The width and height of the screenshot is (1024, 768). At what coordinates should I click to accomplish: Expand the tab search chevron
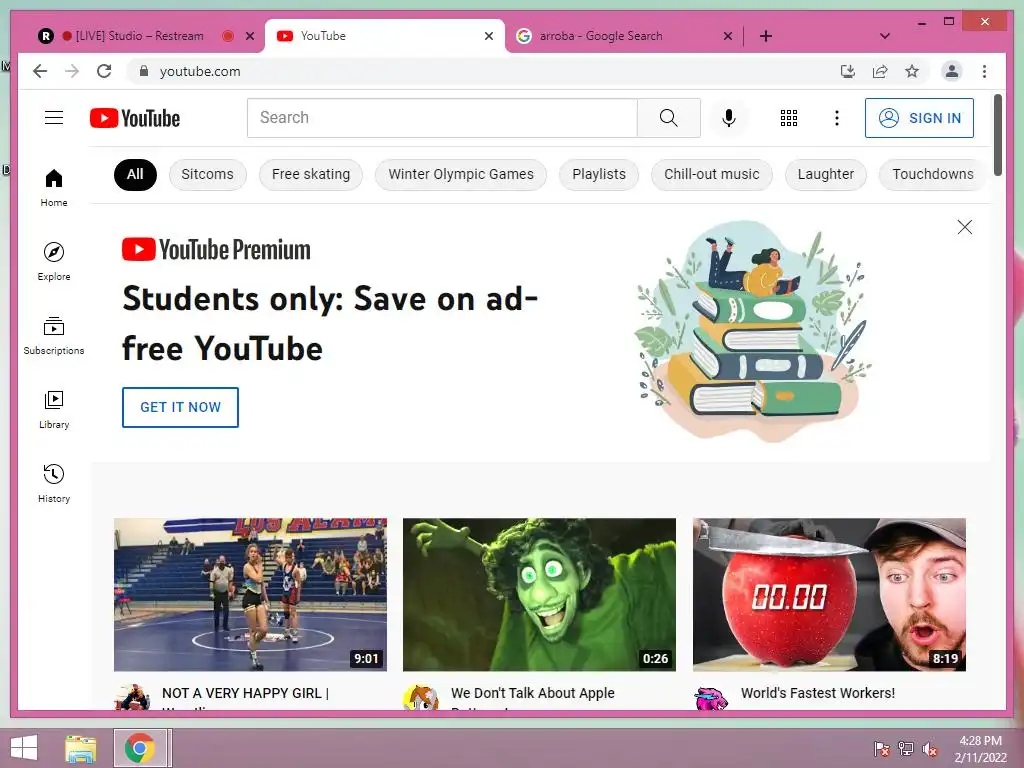885,36
